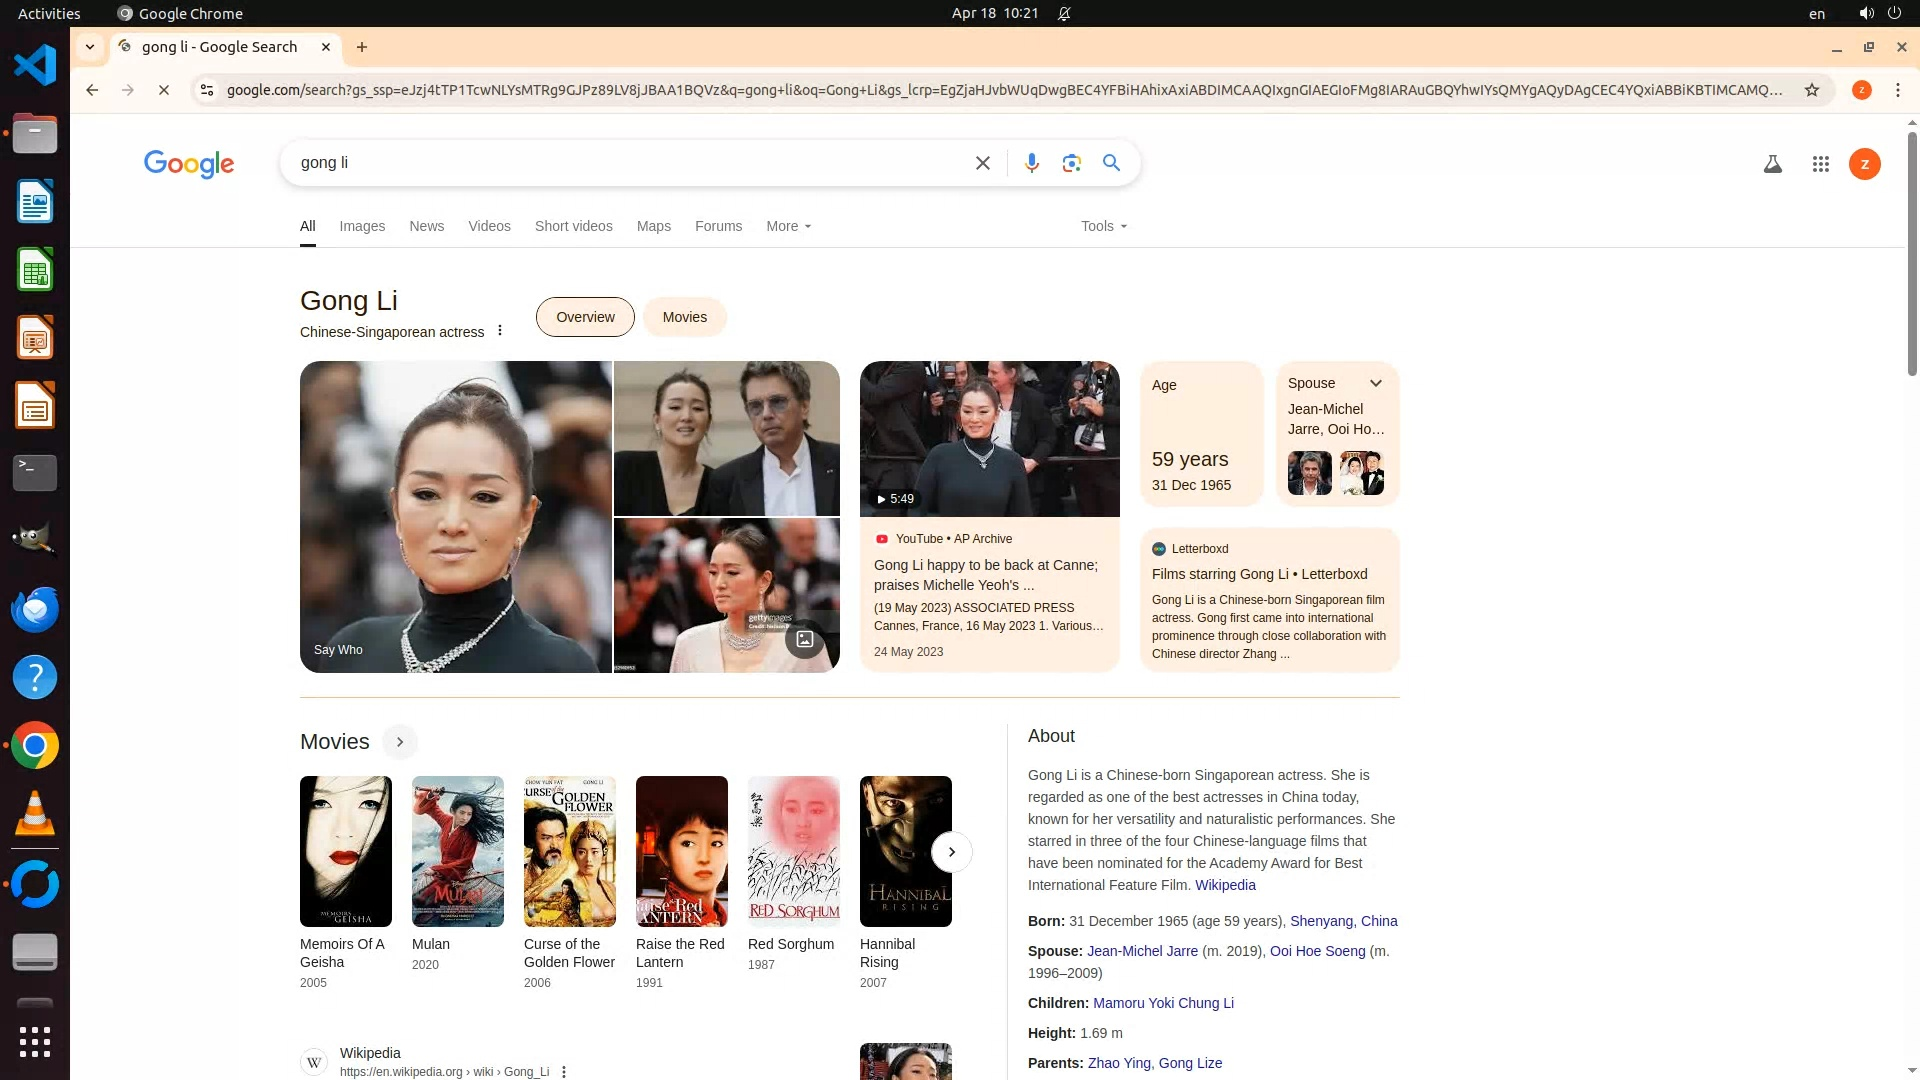Toggle do-not-disturb notification bell in top bar
This screenshot has width=1920, height=1080.
(x=1064, y=14)
